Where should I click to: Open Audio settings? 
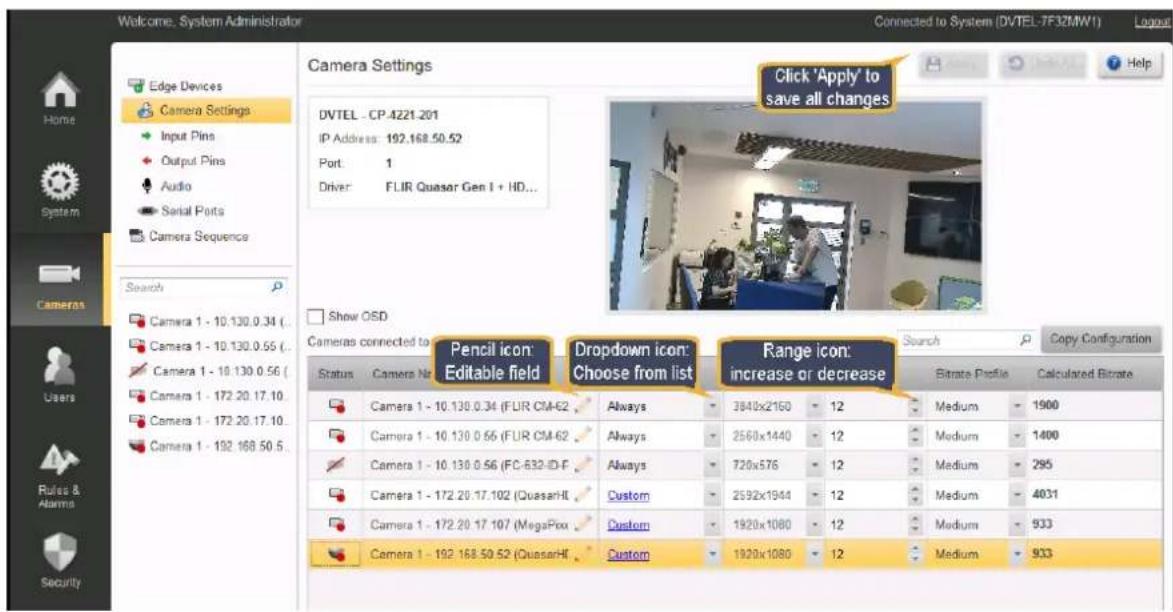tap(166, 186)
